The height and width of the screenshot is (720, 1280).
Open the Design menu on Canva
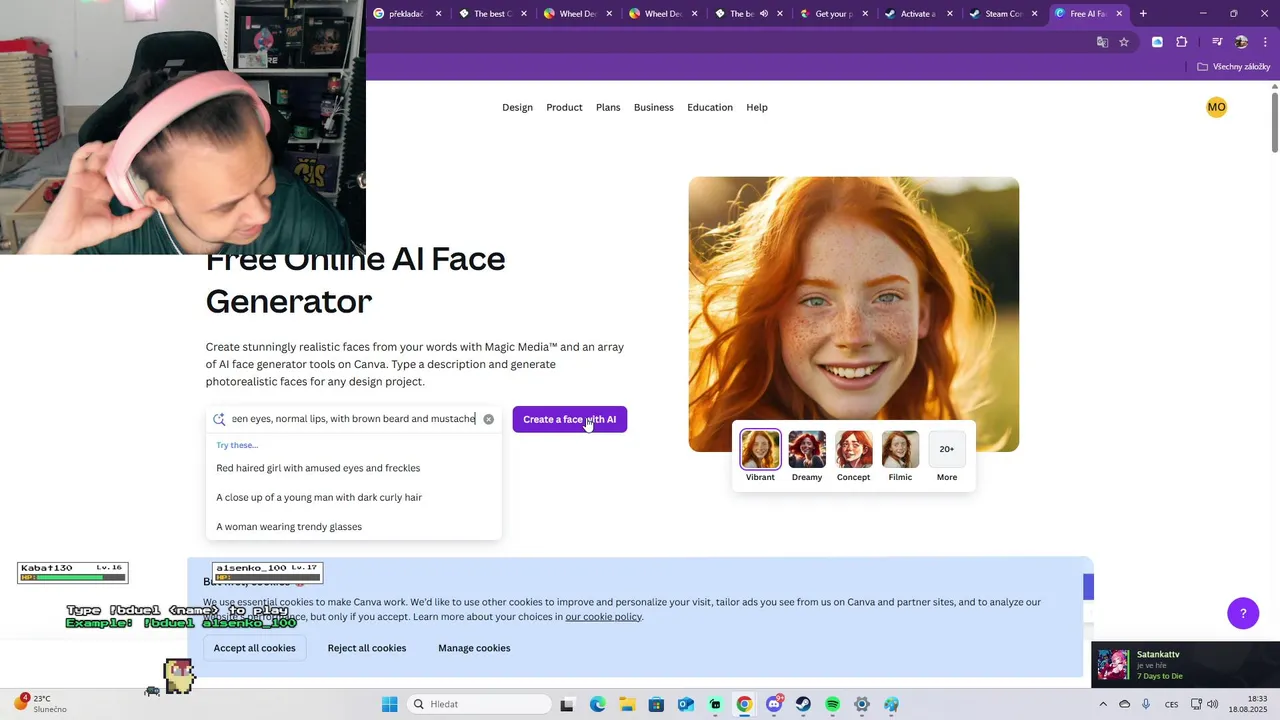(517, 108)
